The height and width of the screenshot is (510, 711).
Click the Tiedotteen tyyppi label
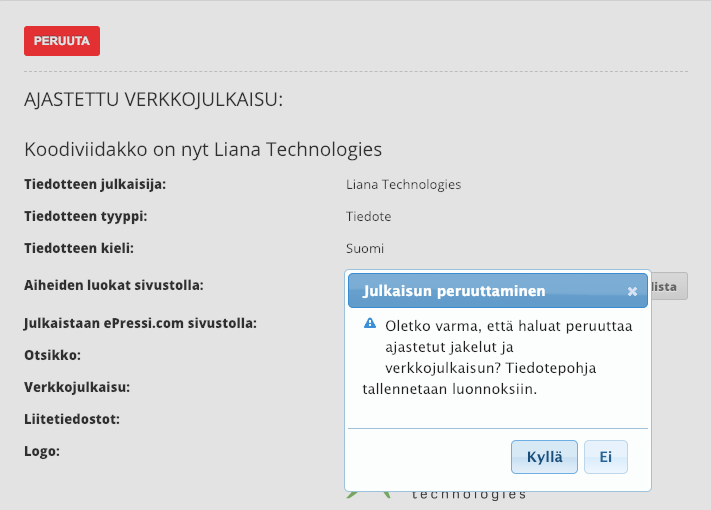[x=86, y=217]
